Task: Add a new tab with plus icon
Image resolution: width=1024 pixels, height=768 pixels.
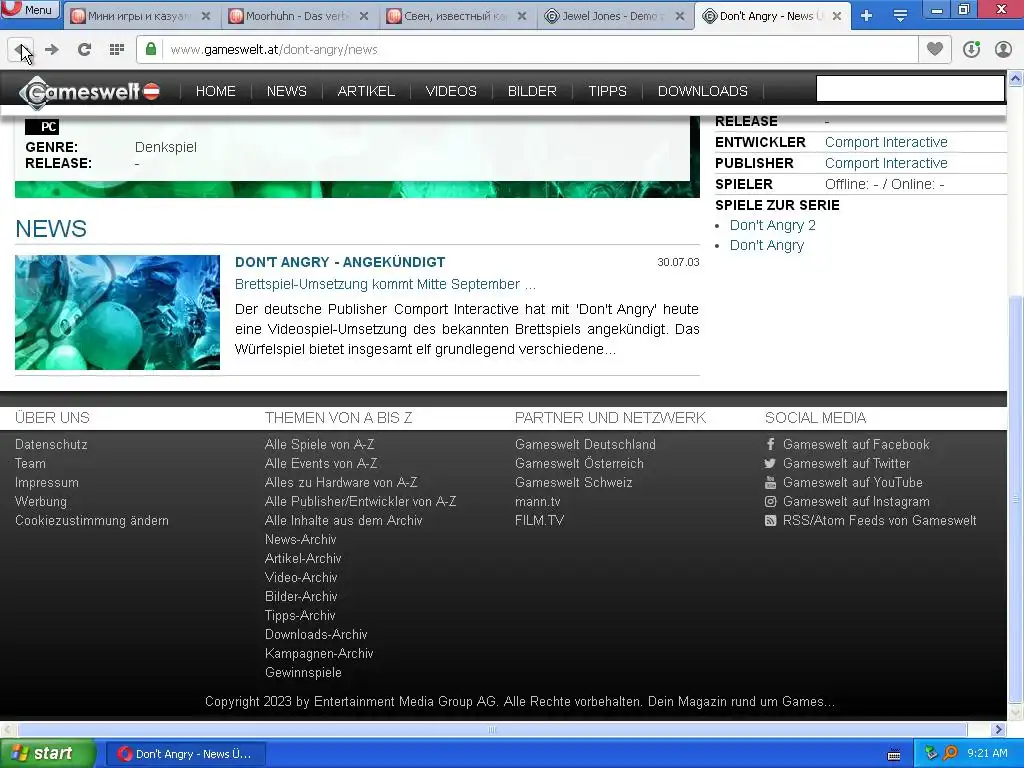Action: tap(867, 16)
